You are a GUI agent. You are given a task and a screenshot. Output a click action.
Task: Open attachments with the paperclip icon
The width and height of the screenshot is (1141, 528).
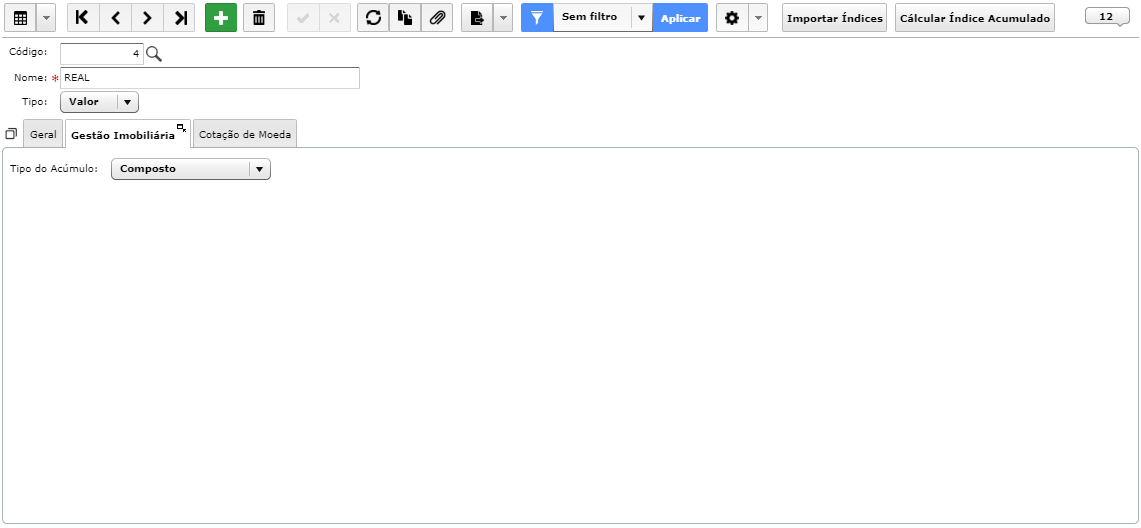(x=437, y=18)
